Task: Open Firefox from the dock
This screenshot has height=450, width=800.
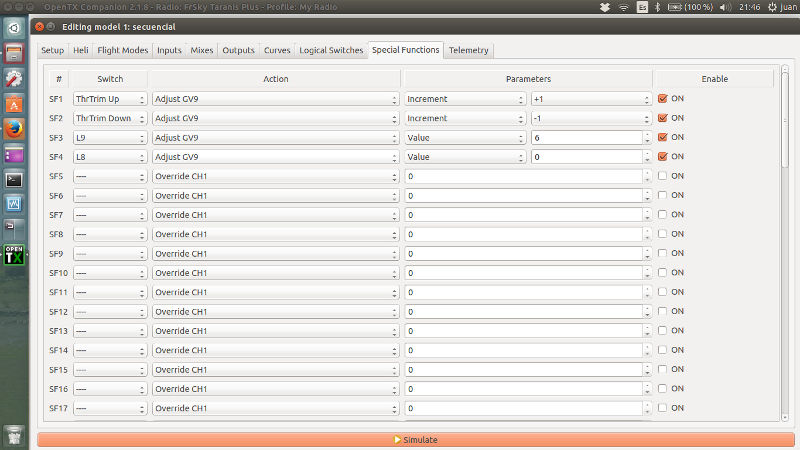Action: point(14,129)
